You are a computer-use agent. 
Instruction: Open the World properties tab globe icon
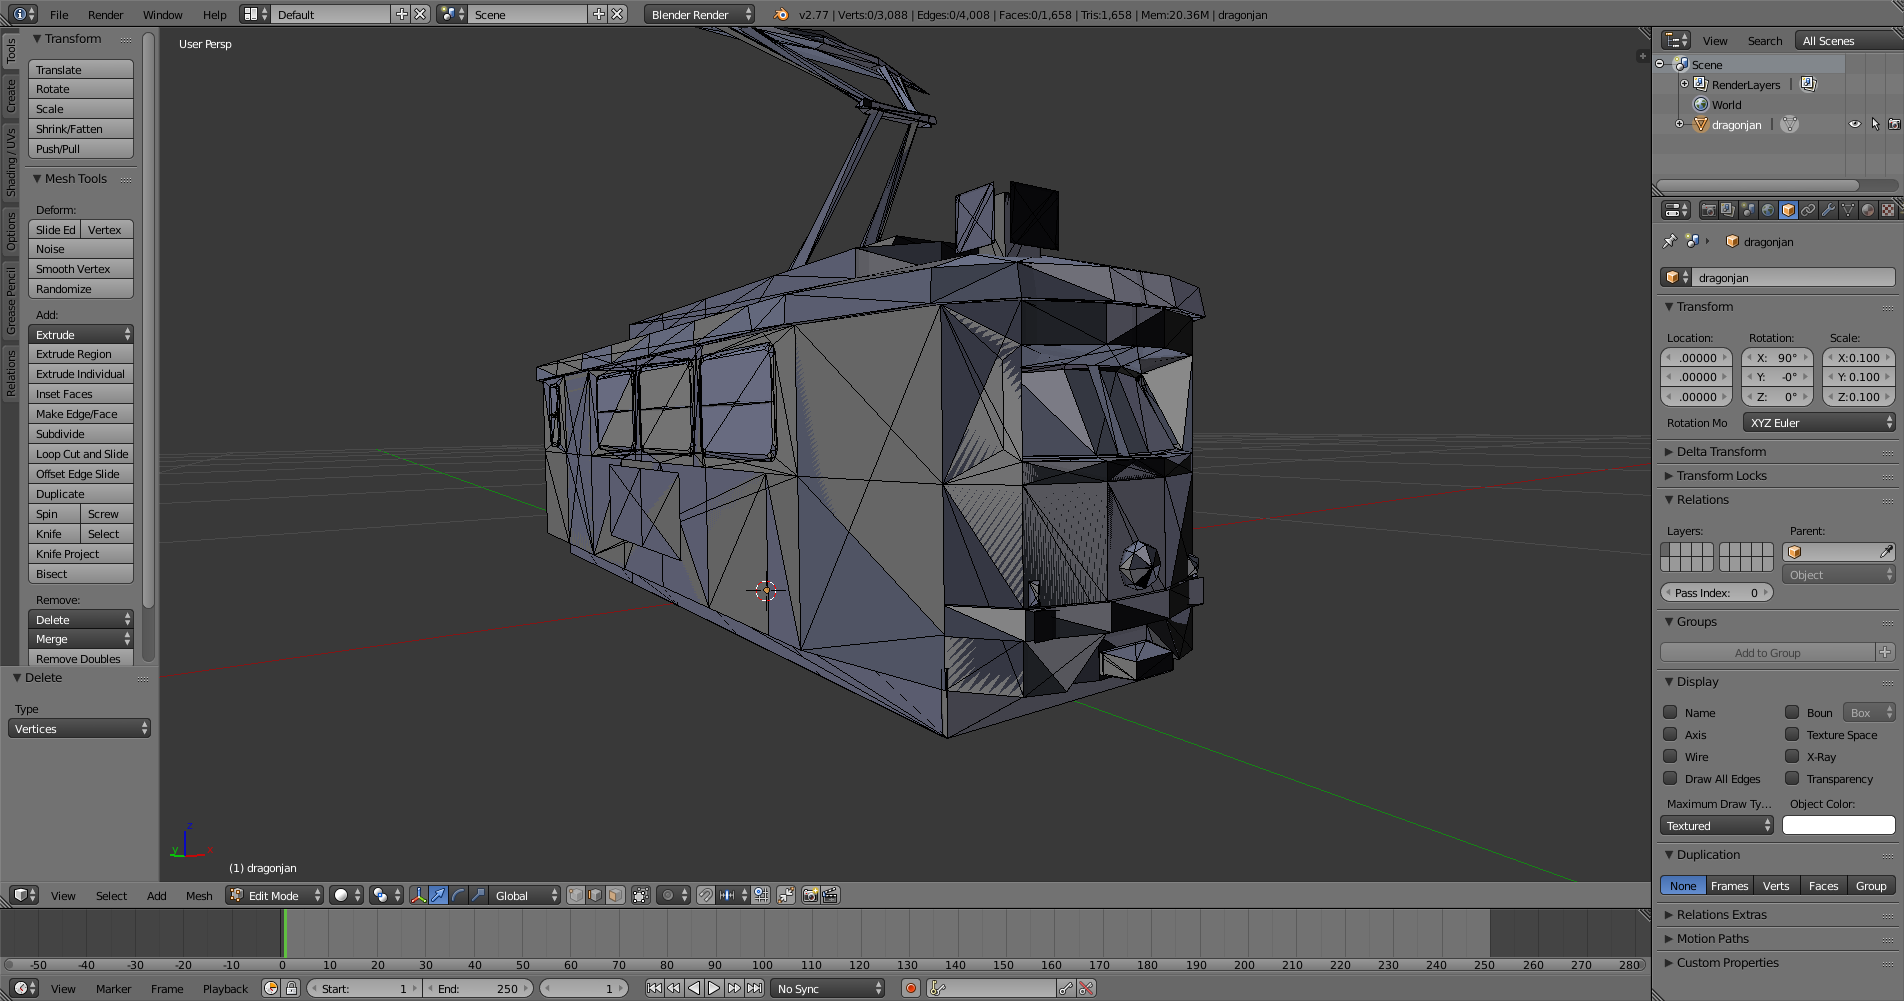(1768, 210)
